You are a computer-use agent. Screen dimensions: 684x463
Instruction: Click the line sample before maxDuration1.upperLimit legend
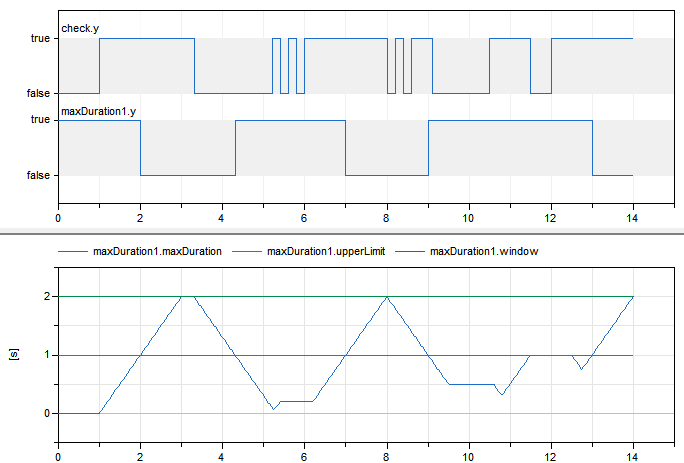[247, 251]
